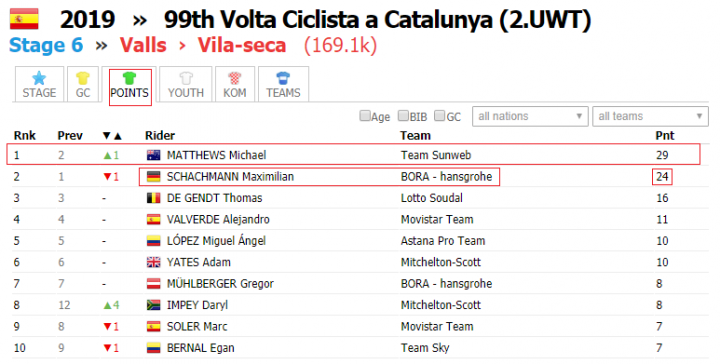The height and width of the screenshot is (364, 720).
Task: Click South African flag beside IMPEY Daryl
Action: pyautogui.click(x=153, y=305)
